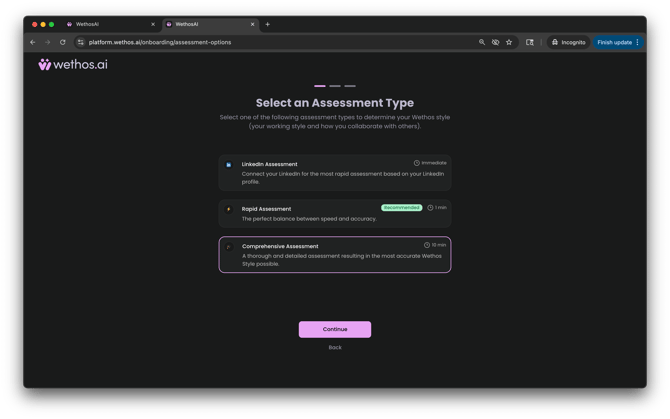
Task: Close the active WethosAI tab
Action: [253, 24]
